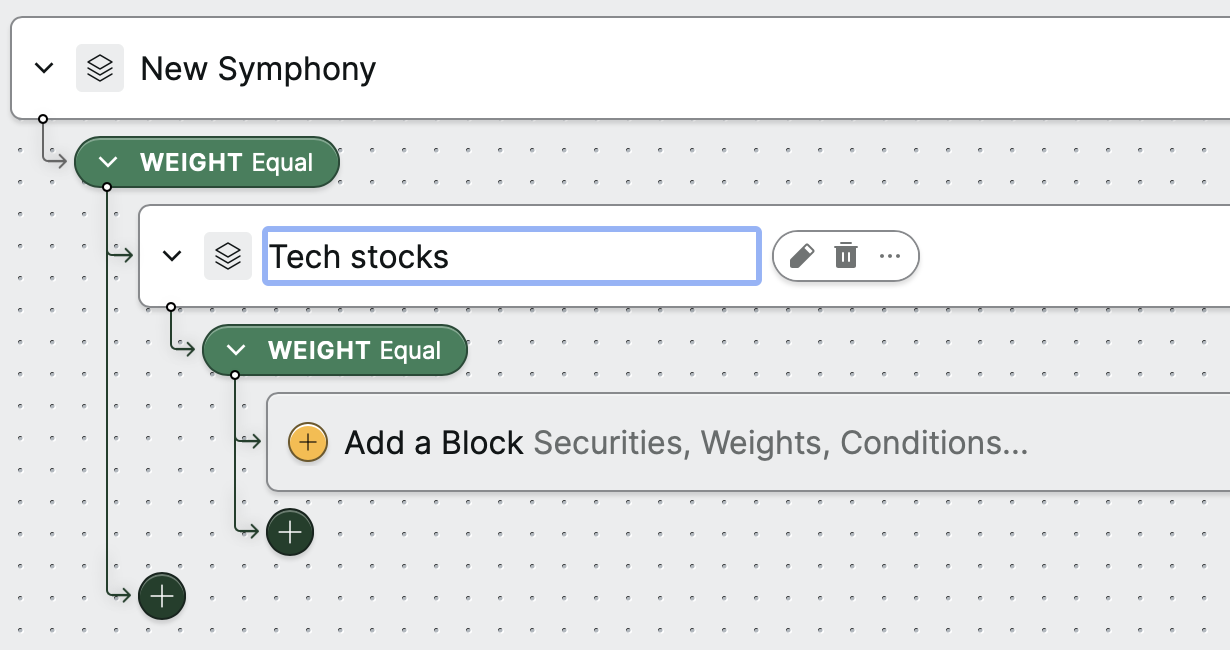Collapse the nested WEIGHT Equal chevron
Viewport: 1230px width, 650px height.
click(236, 350)
